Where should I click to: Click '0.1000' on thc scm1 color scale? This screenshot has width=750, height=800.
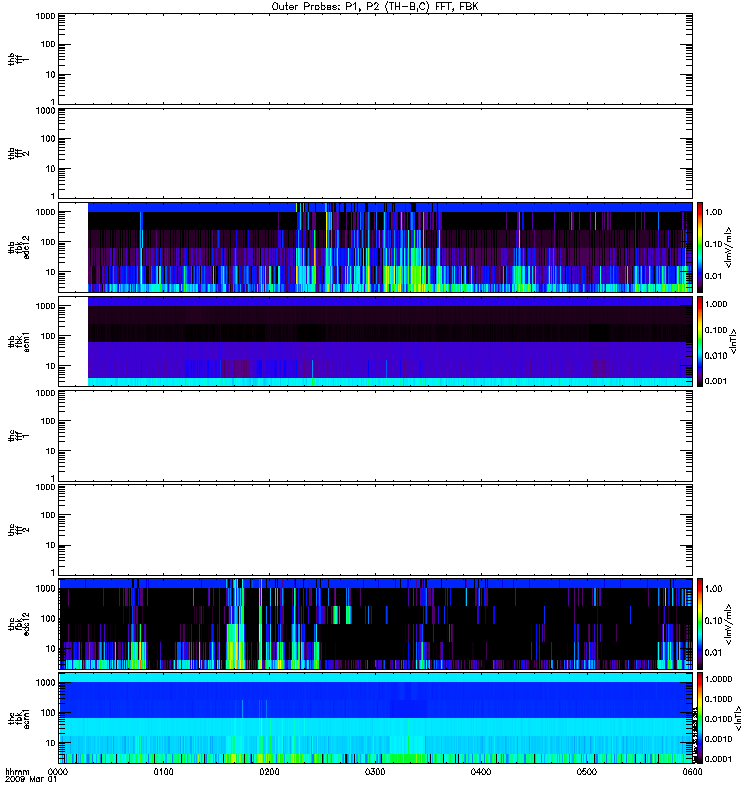[718, 699]
